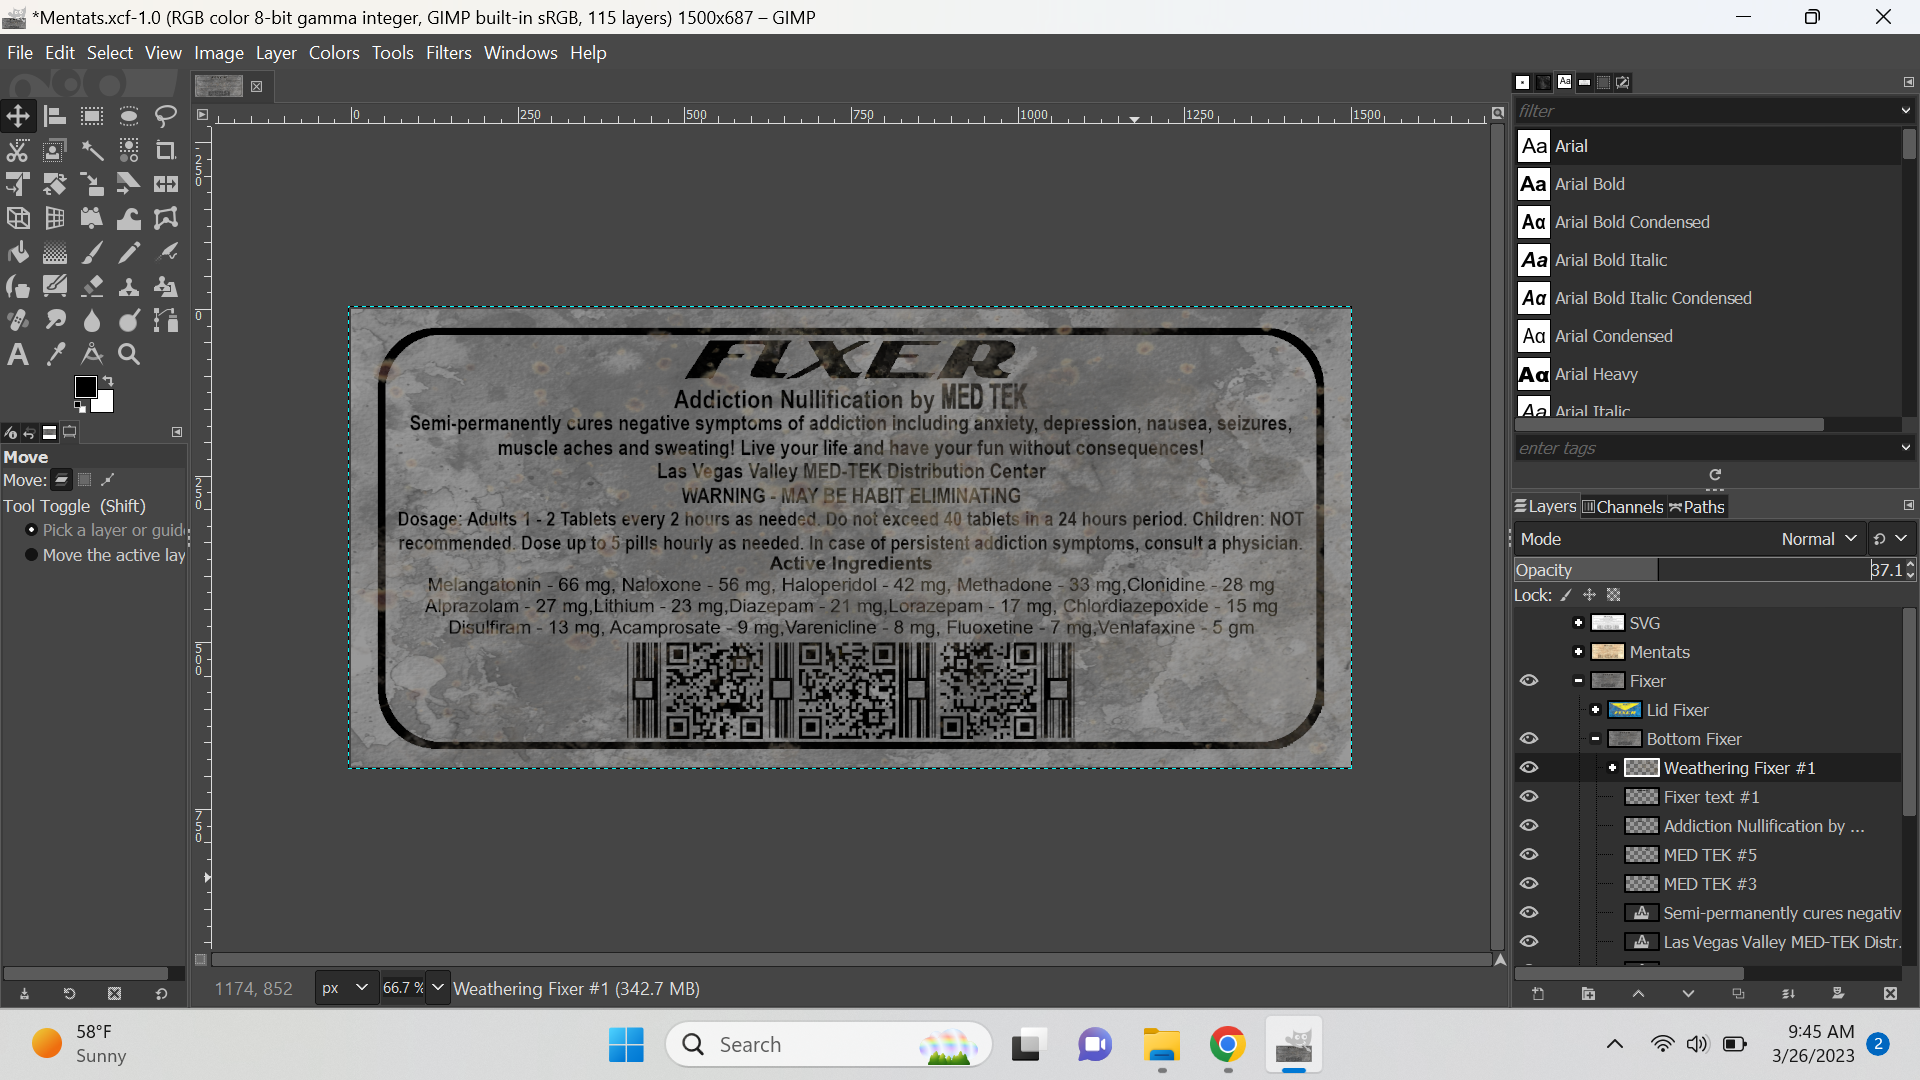This screenshot has height=1080, width=1920.
Task: Select the Bucket Fill tool
Action: (x=18, y=252)
